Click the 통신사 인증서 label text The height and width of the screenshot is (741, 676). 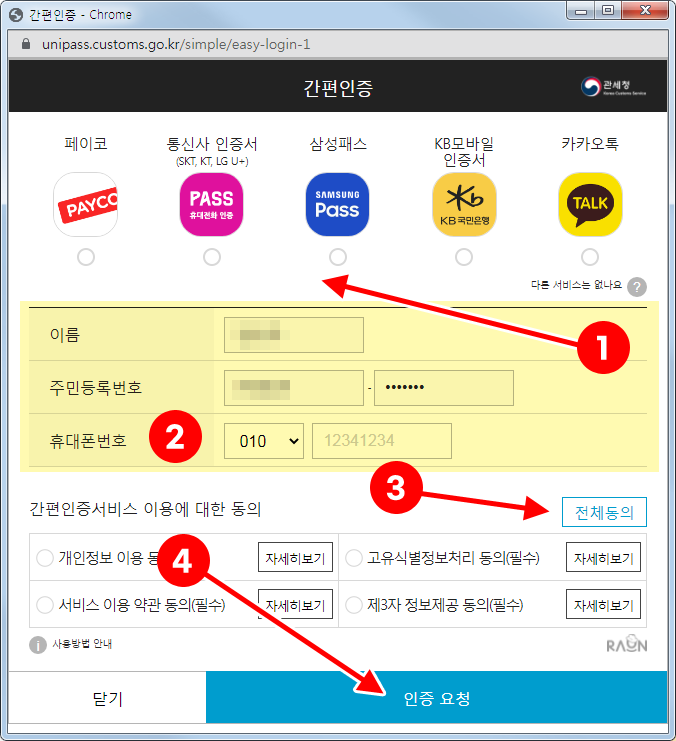click(x=212, y=144)
